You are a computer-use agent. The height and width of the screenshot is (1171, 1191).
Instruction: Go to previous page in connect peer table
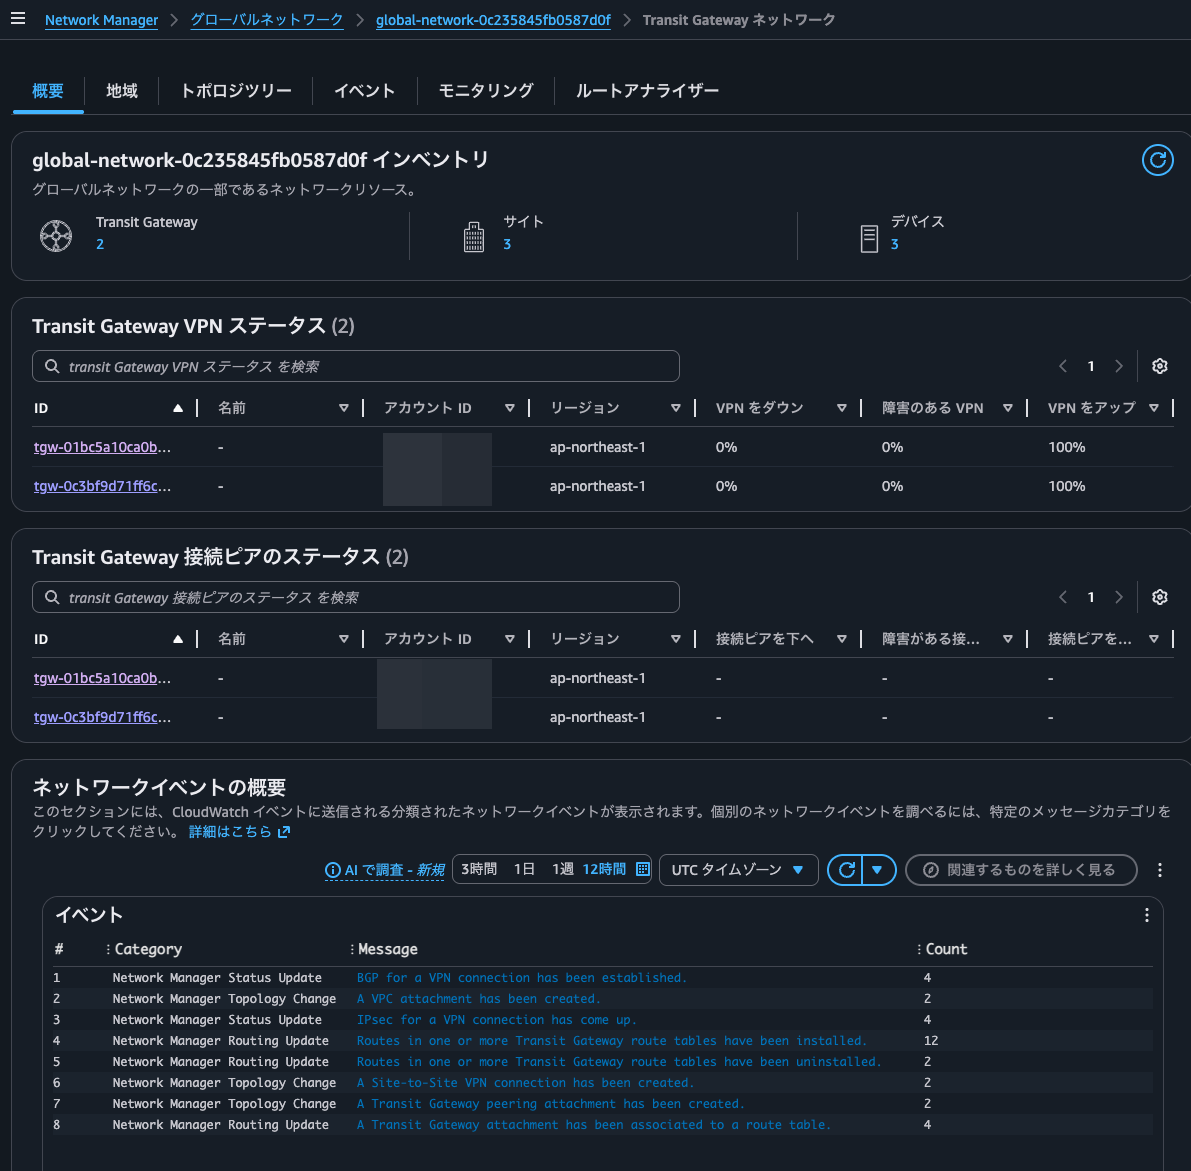[x=1063, y=597]
